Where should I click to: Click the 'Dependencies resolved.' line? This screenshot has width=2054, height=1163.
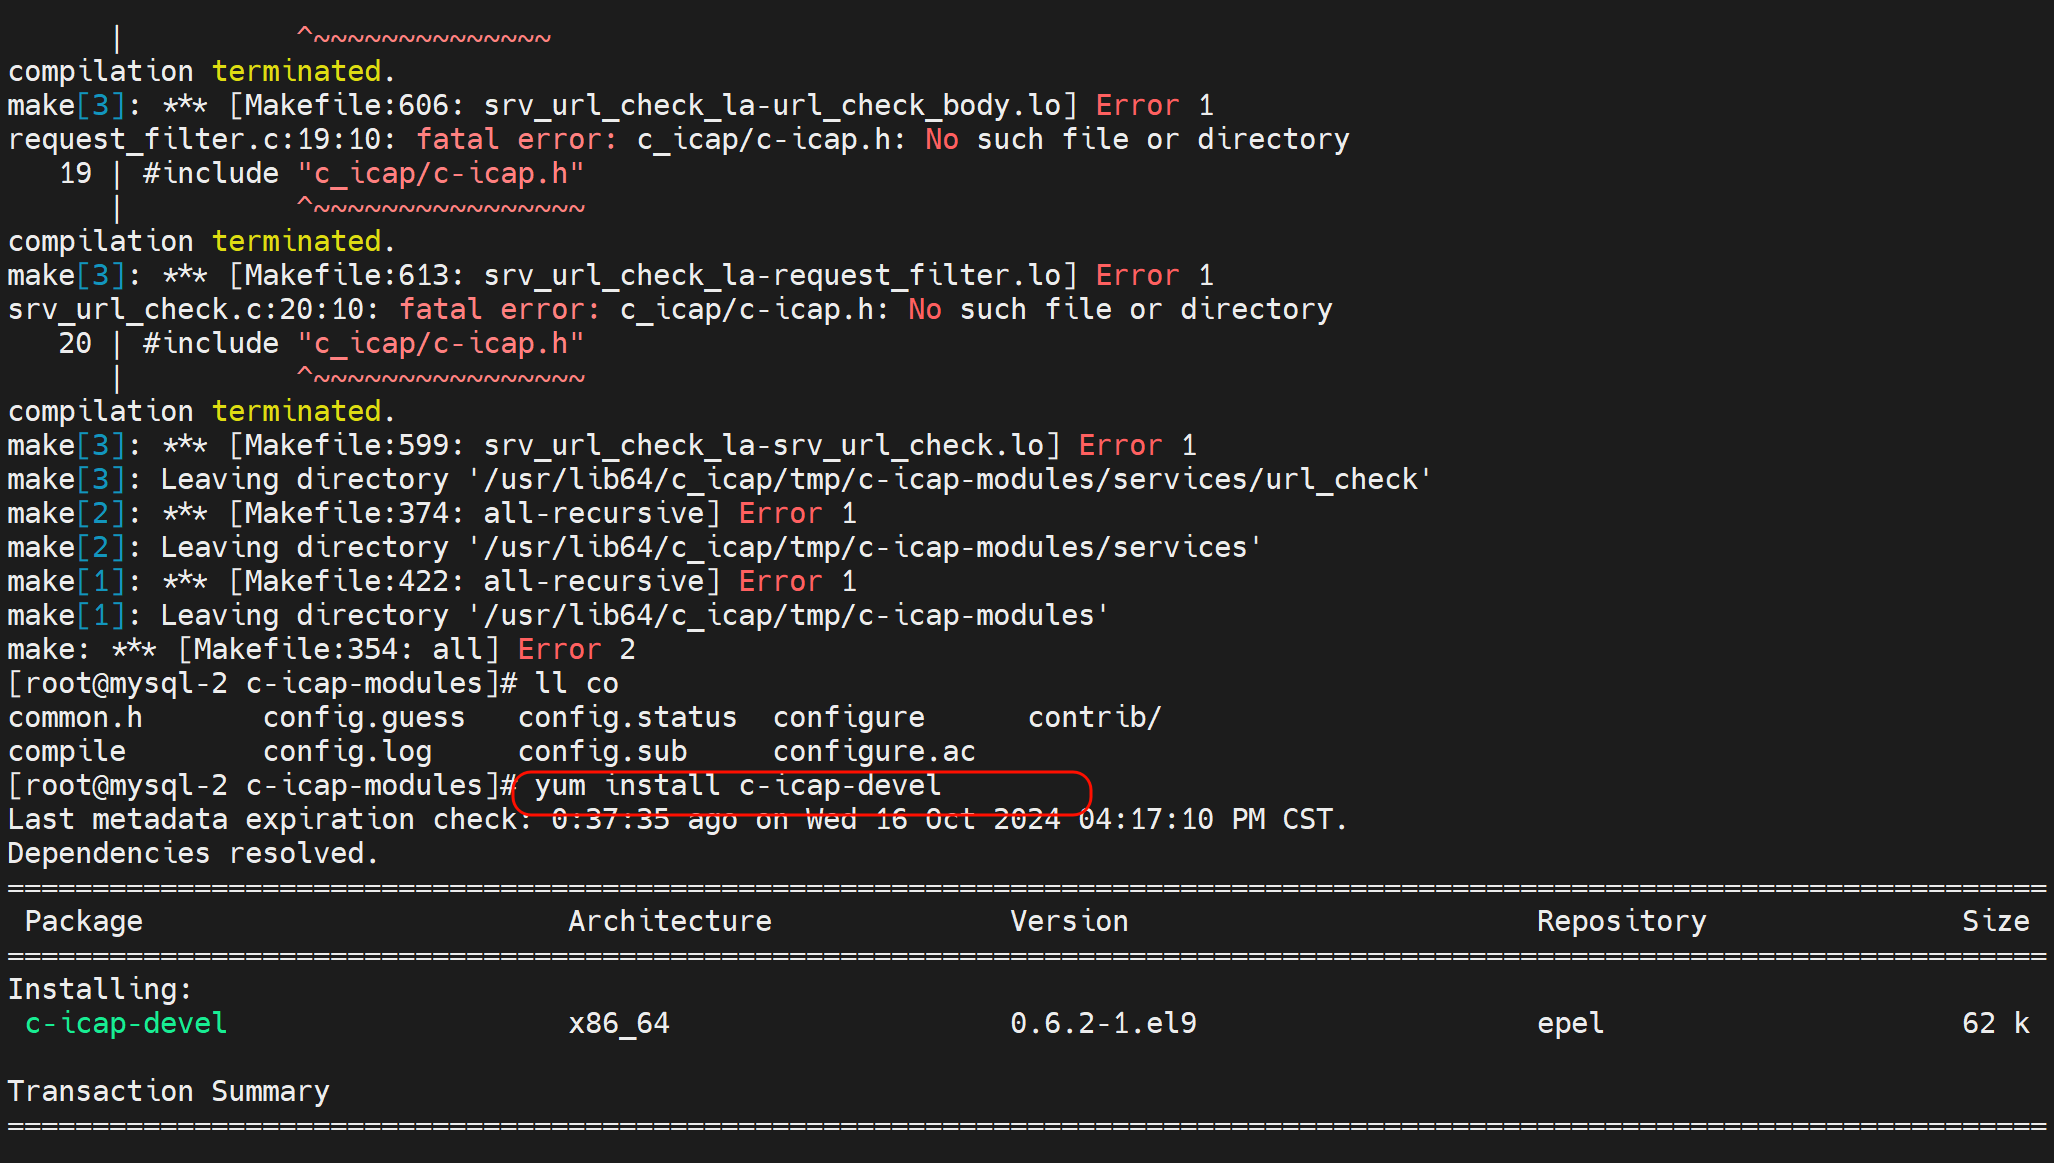pos(193,854)
